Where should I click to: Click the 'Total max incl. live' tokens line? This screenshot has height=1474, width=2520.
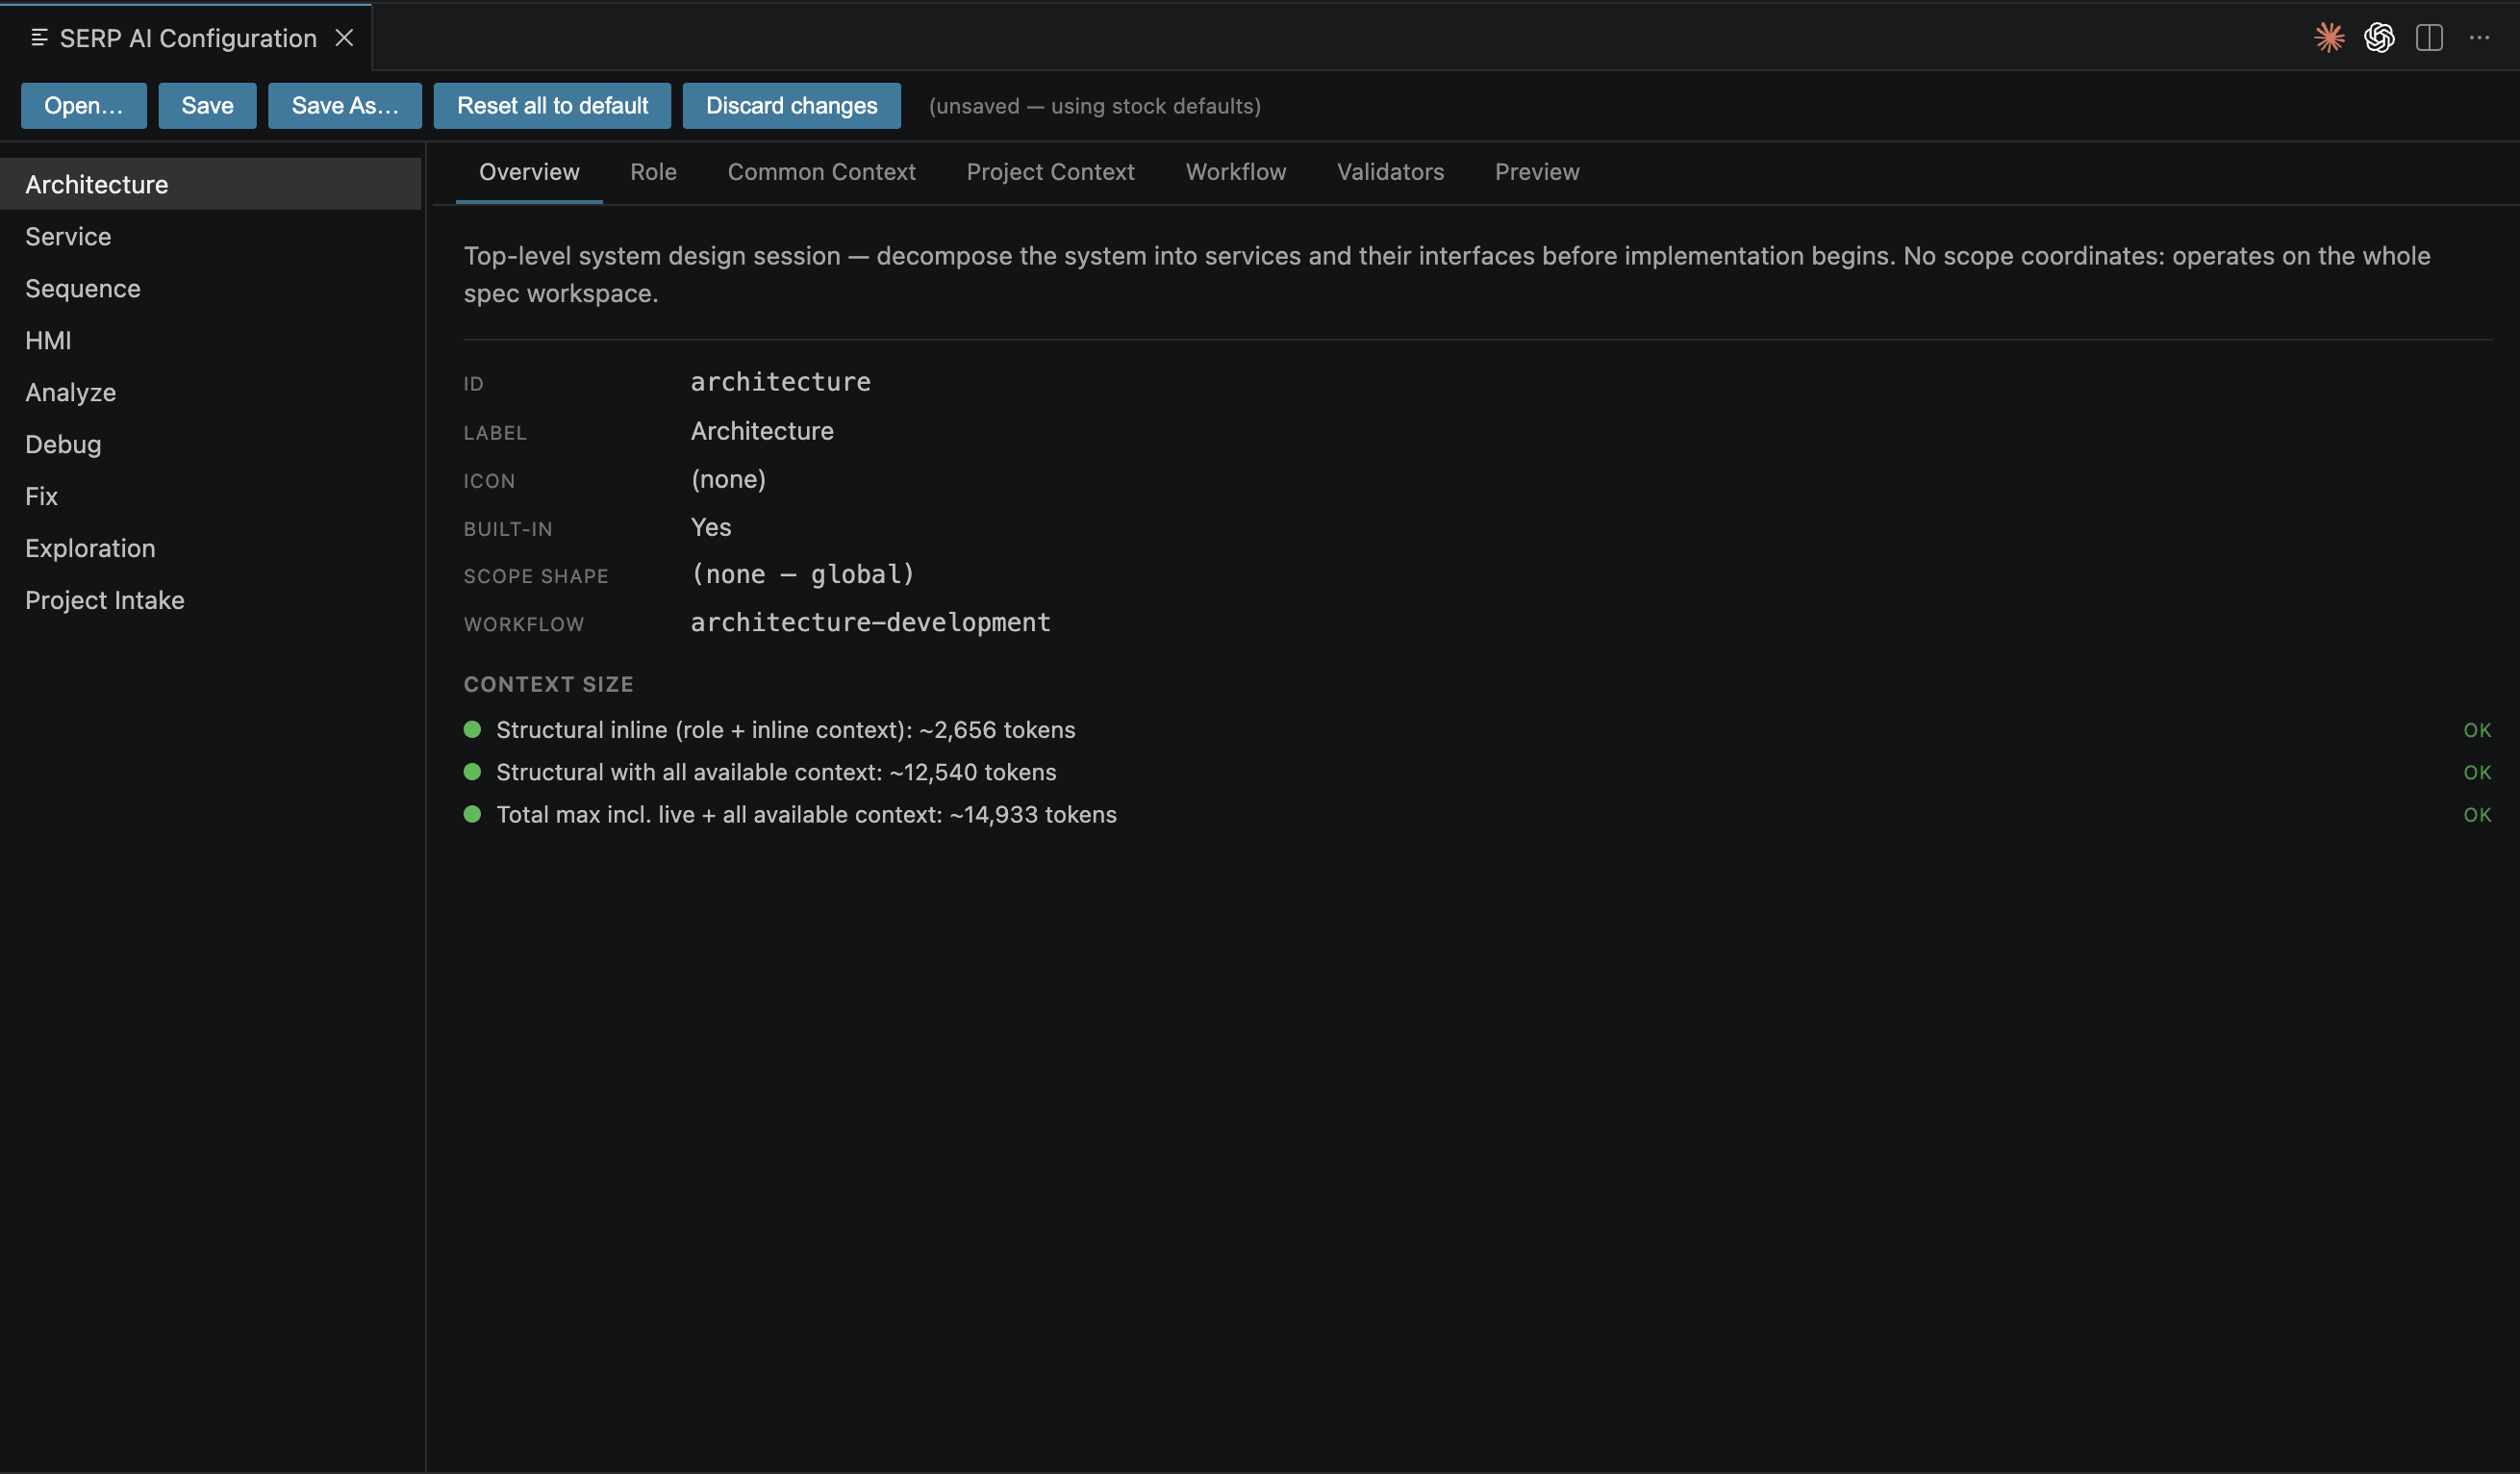click(806, 815)
